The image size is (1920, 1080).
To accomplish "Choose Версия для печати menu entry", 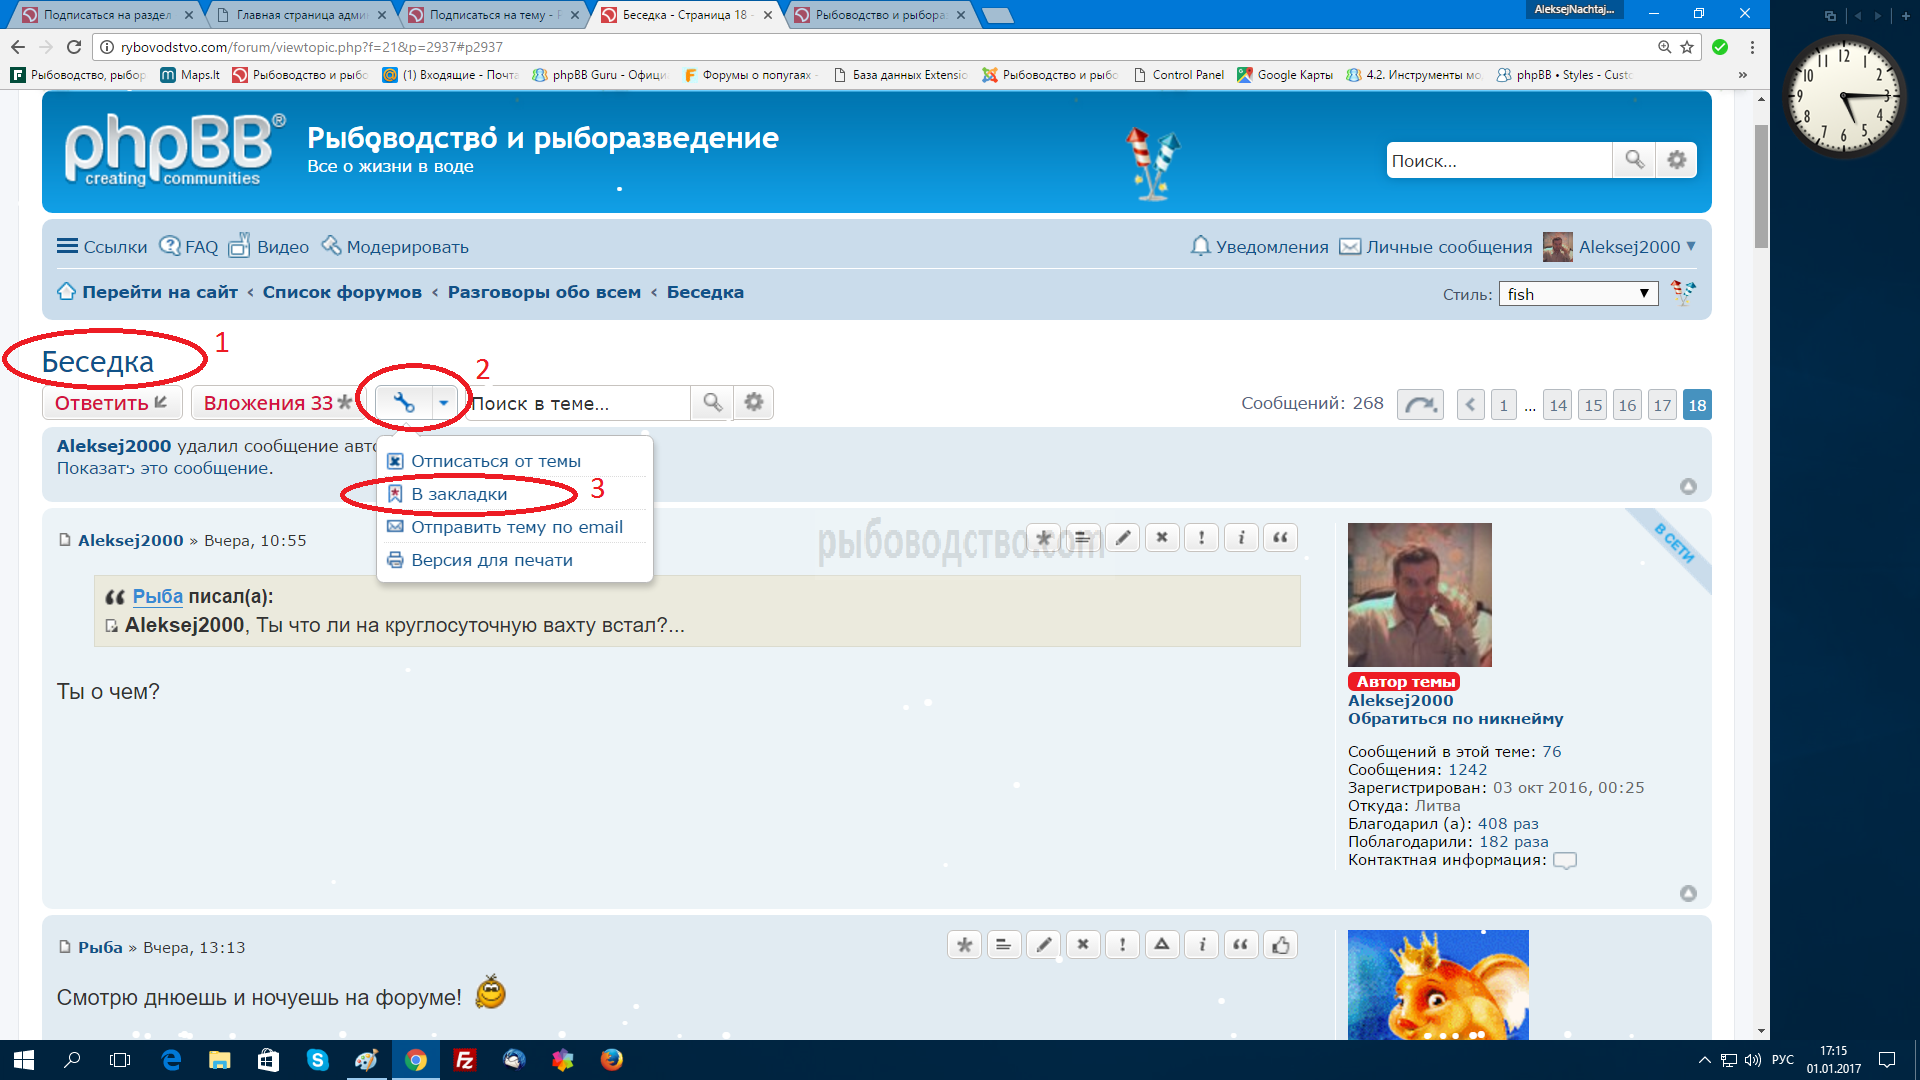I will coord(491,560).
